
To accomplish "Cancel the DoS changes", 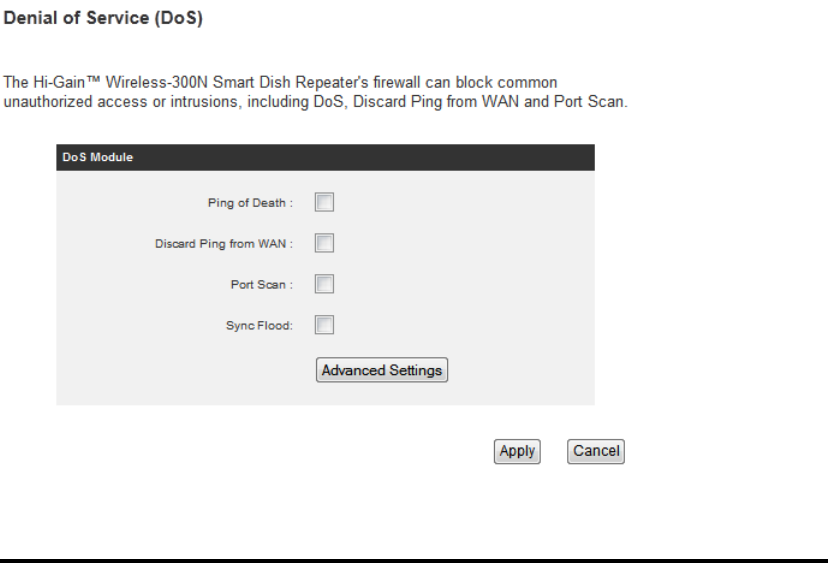I will point(596,452).
